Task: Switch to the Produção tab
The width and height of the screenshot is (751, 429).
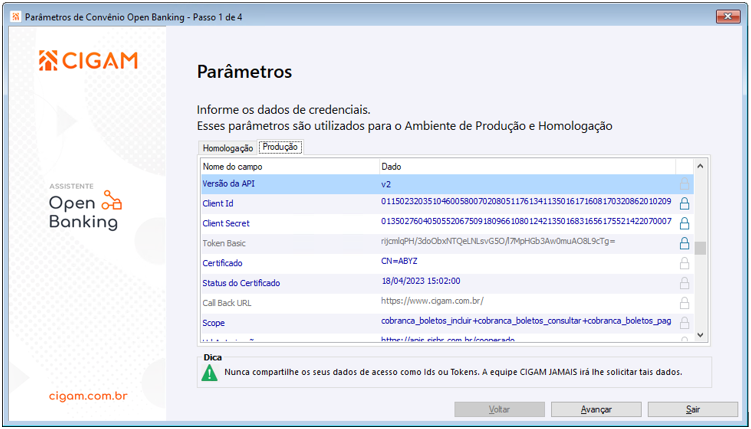Action: coord(281,147)
